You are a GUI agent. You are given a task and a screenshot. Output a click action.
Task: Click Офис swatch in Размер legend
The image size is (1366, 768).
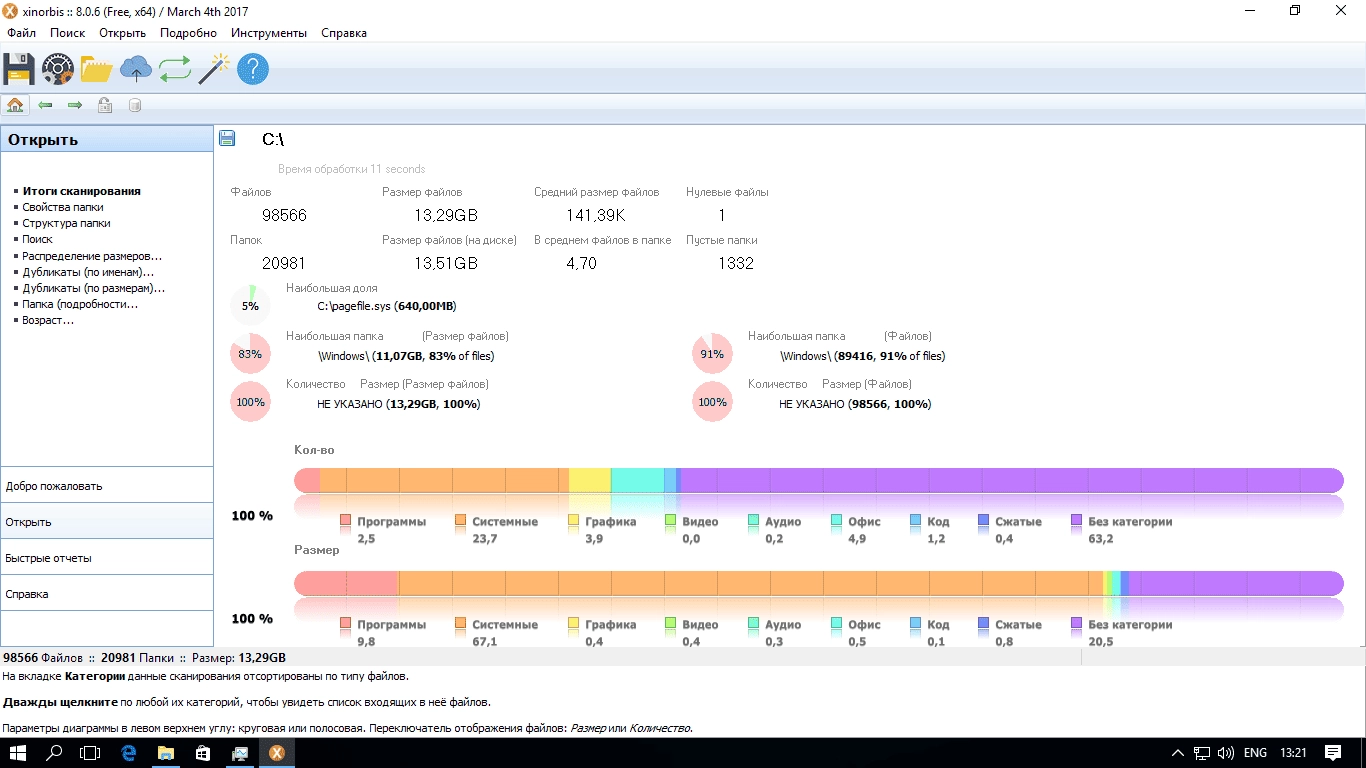[837, 624]
